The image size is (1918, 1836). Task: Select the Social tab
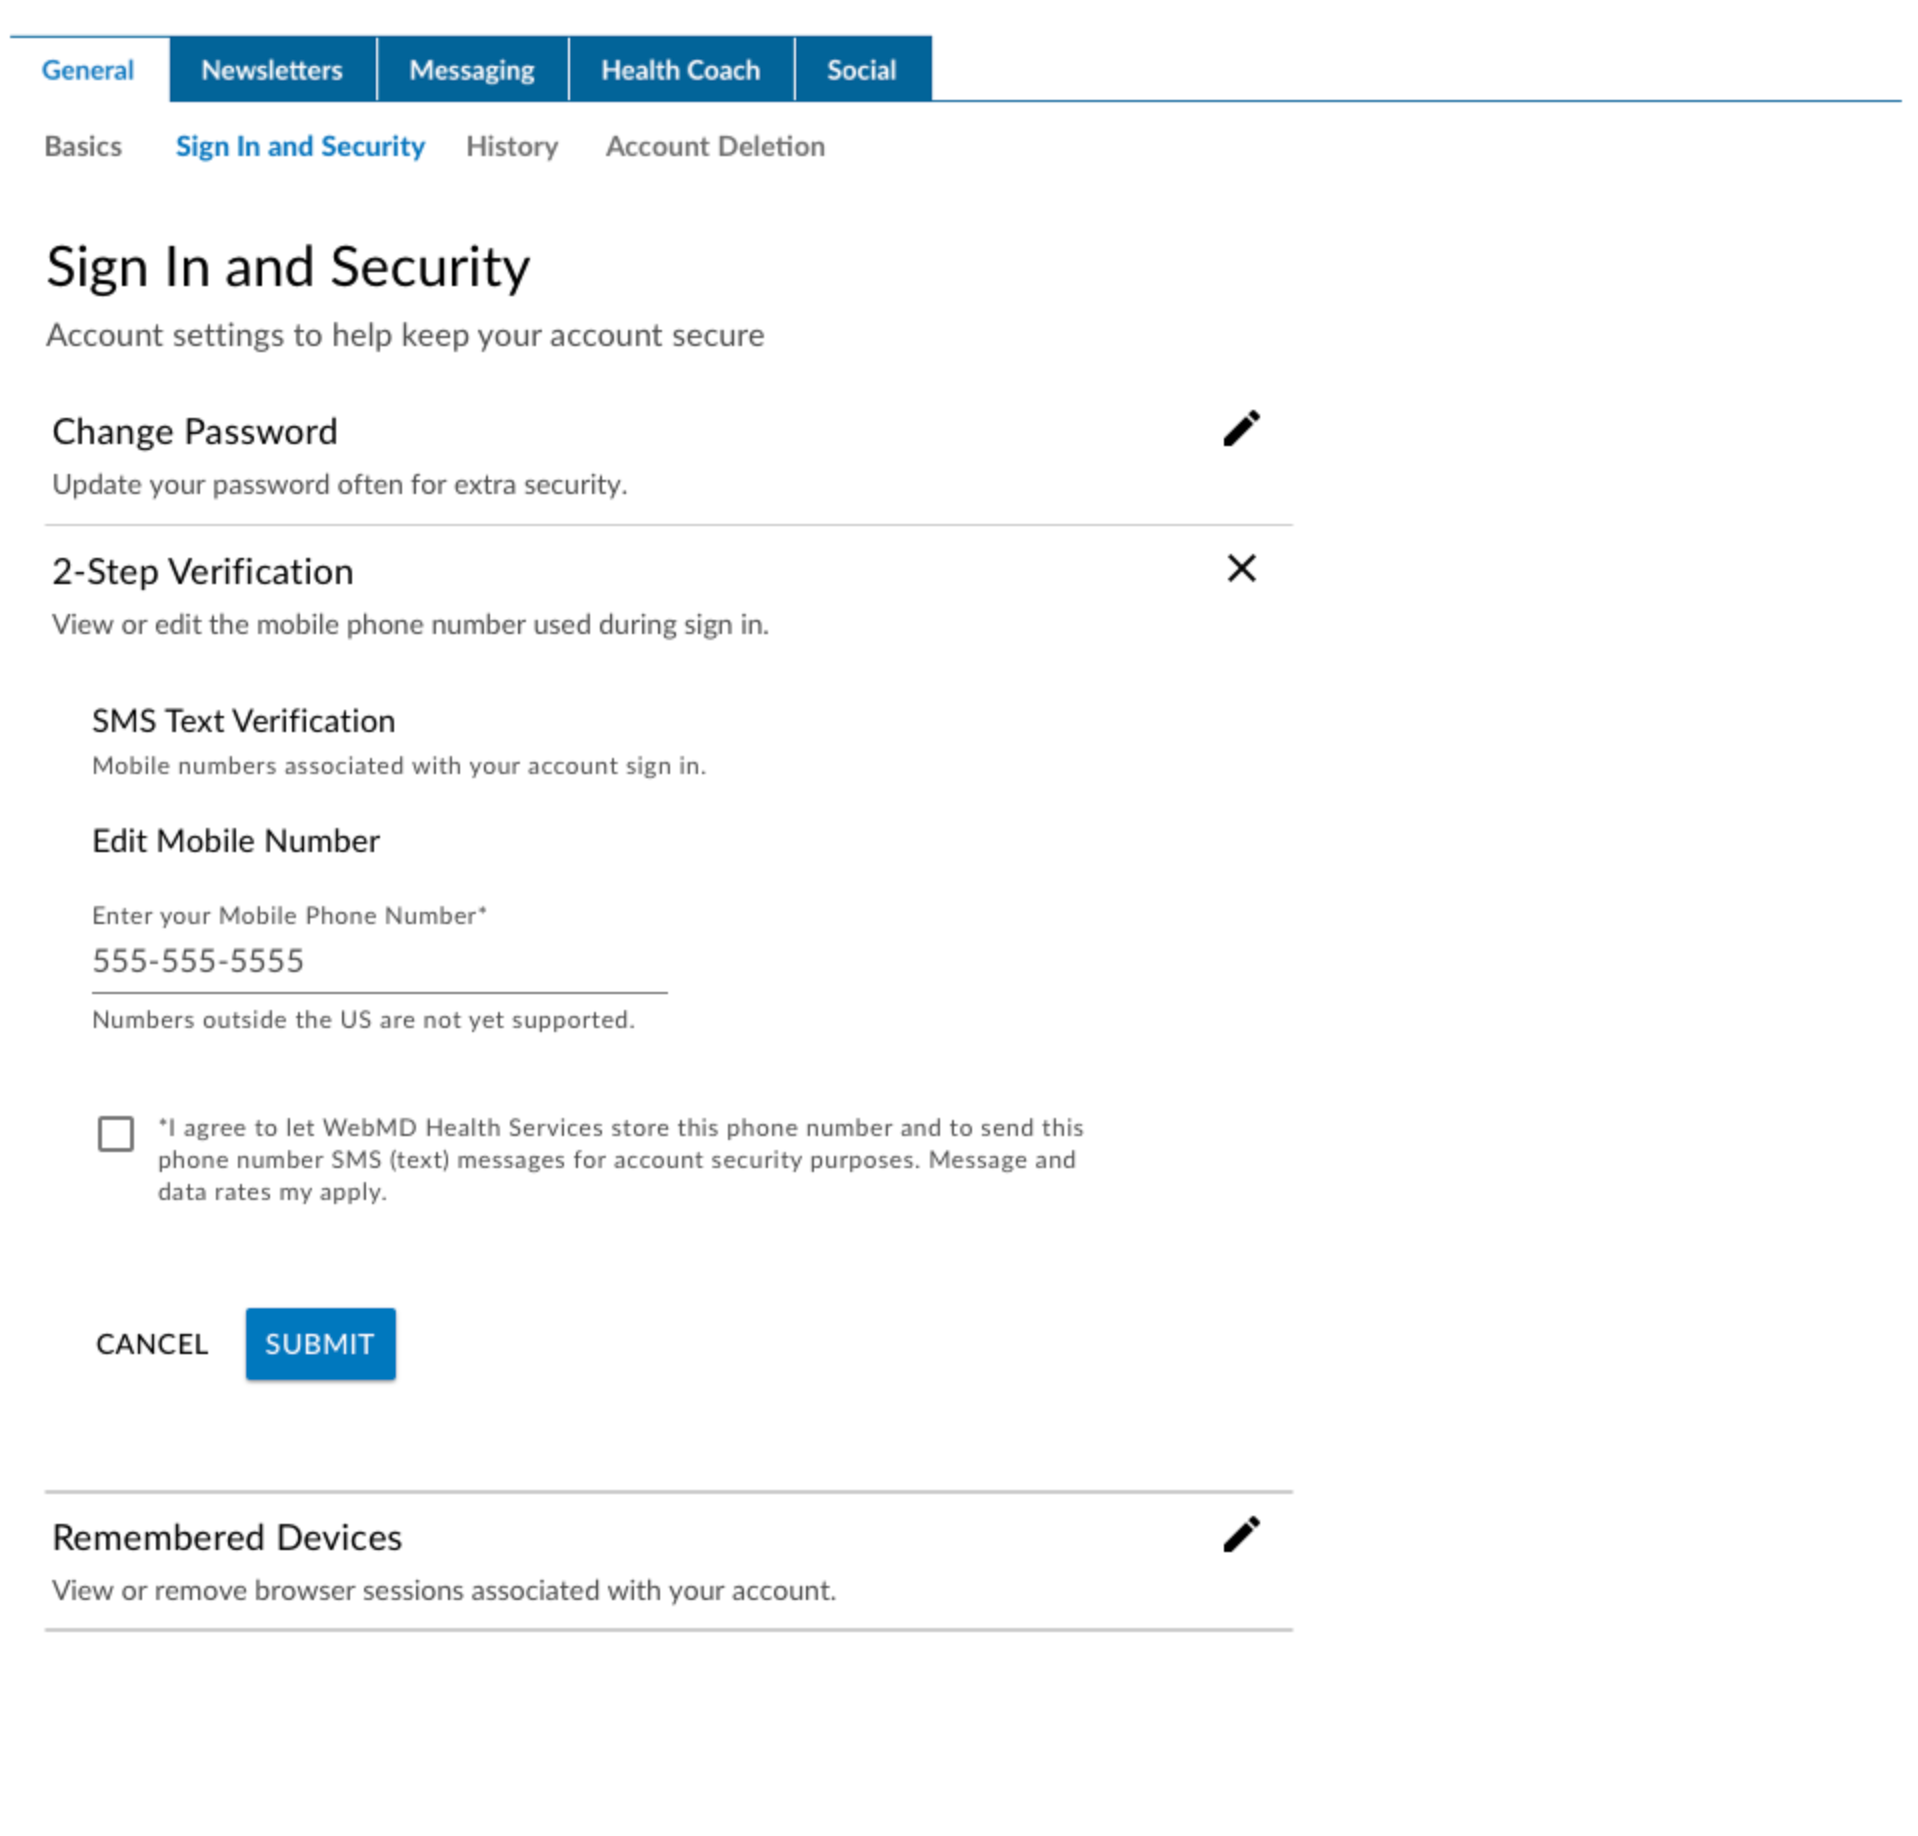(x=862, y=70)
